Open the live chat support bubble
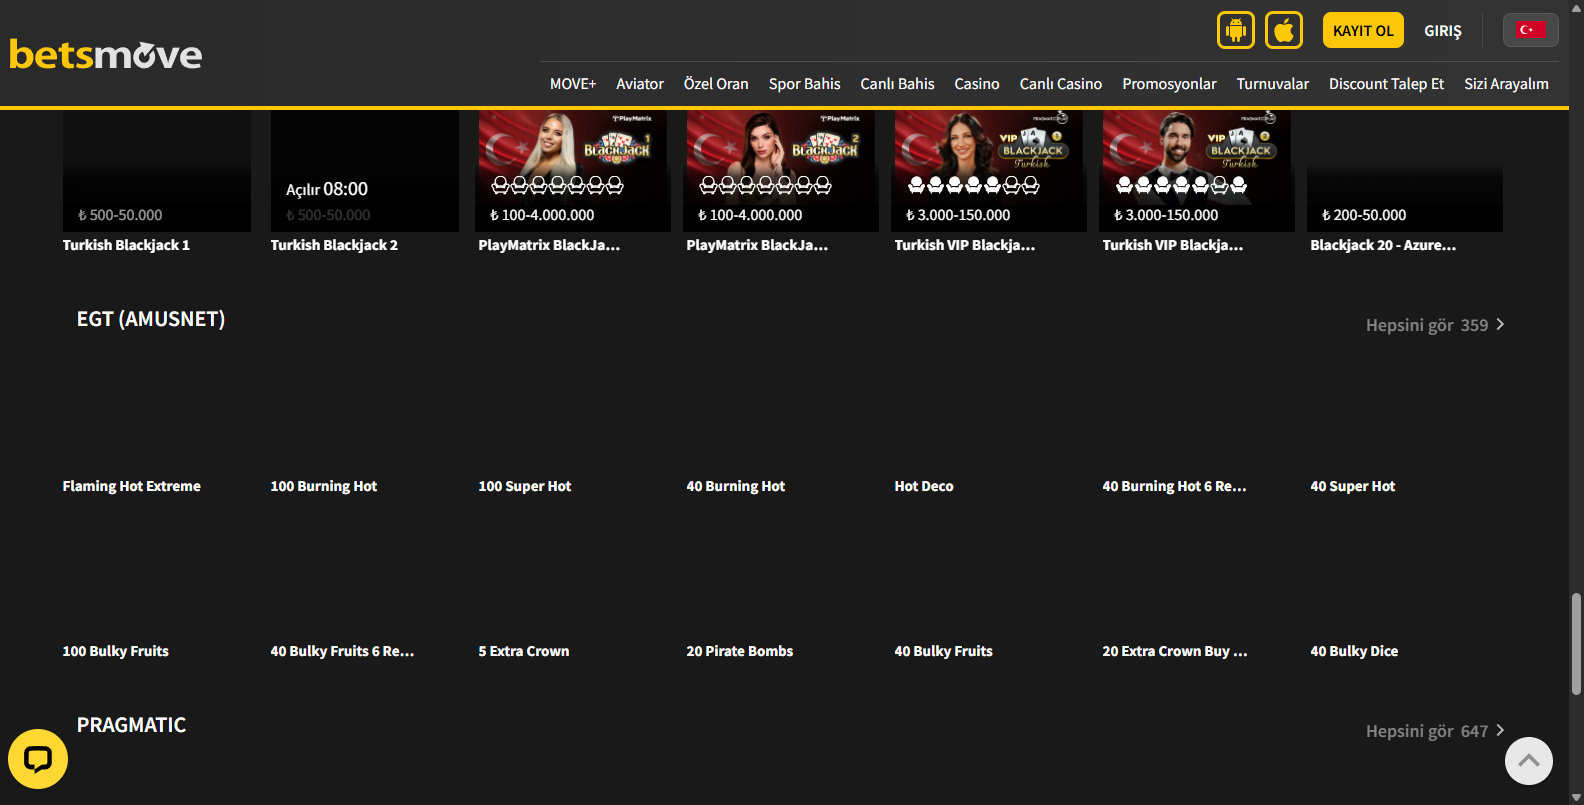The image size is (1584, 805). click(38, 759)
